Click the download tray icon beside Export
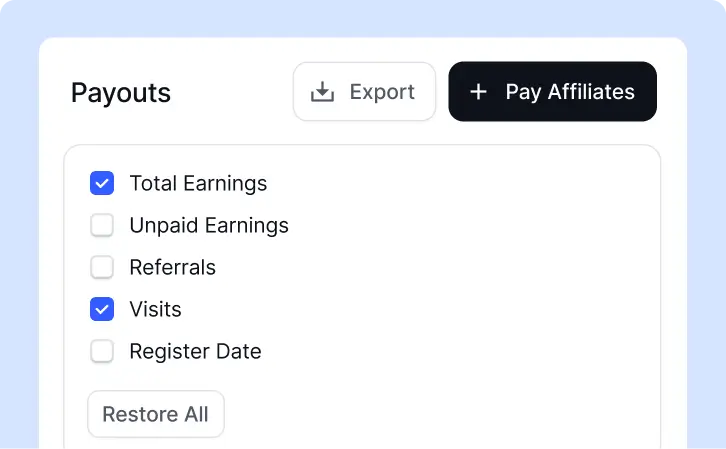 (x=322, y=92)
